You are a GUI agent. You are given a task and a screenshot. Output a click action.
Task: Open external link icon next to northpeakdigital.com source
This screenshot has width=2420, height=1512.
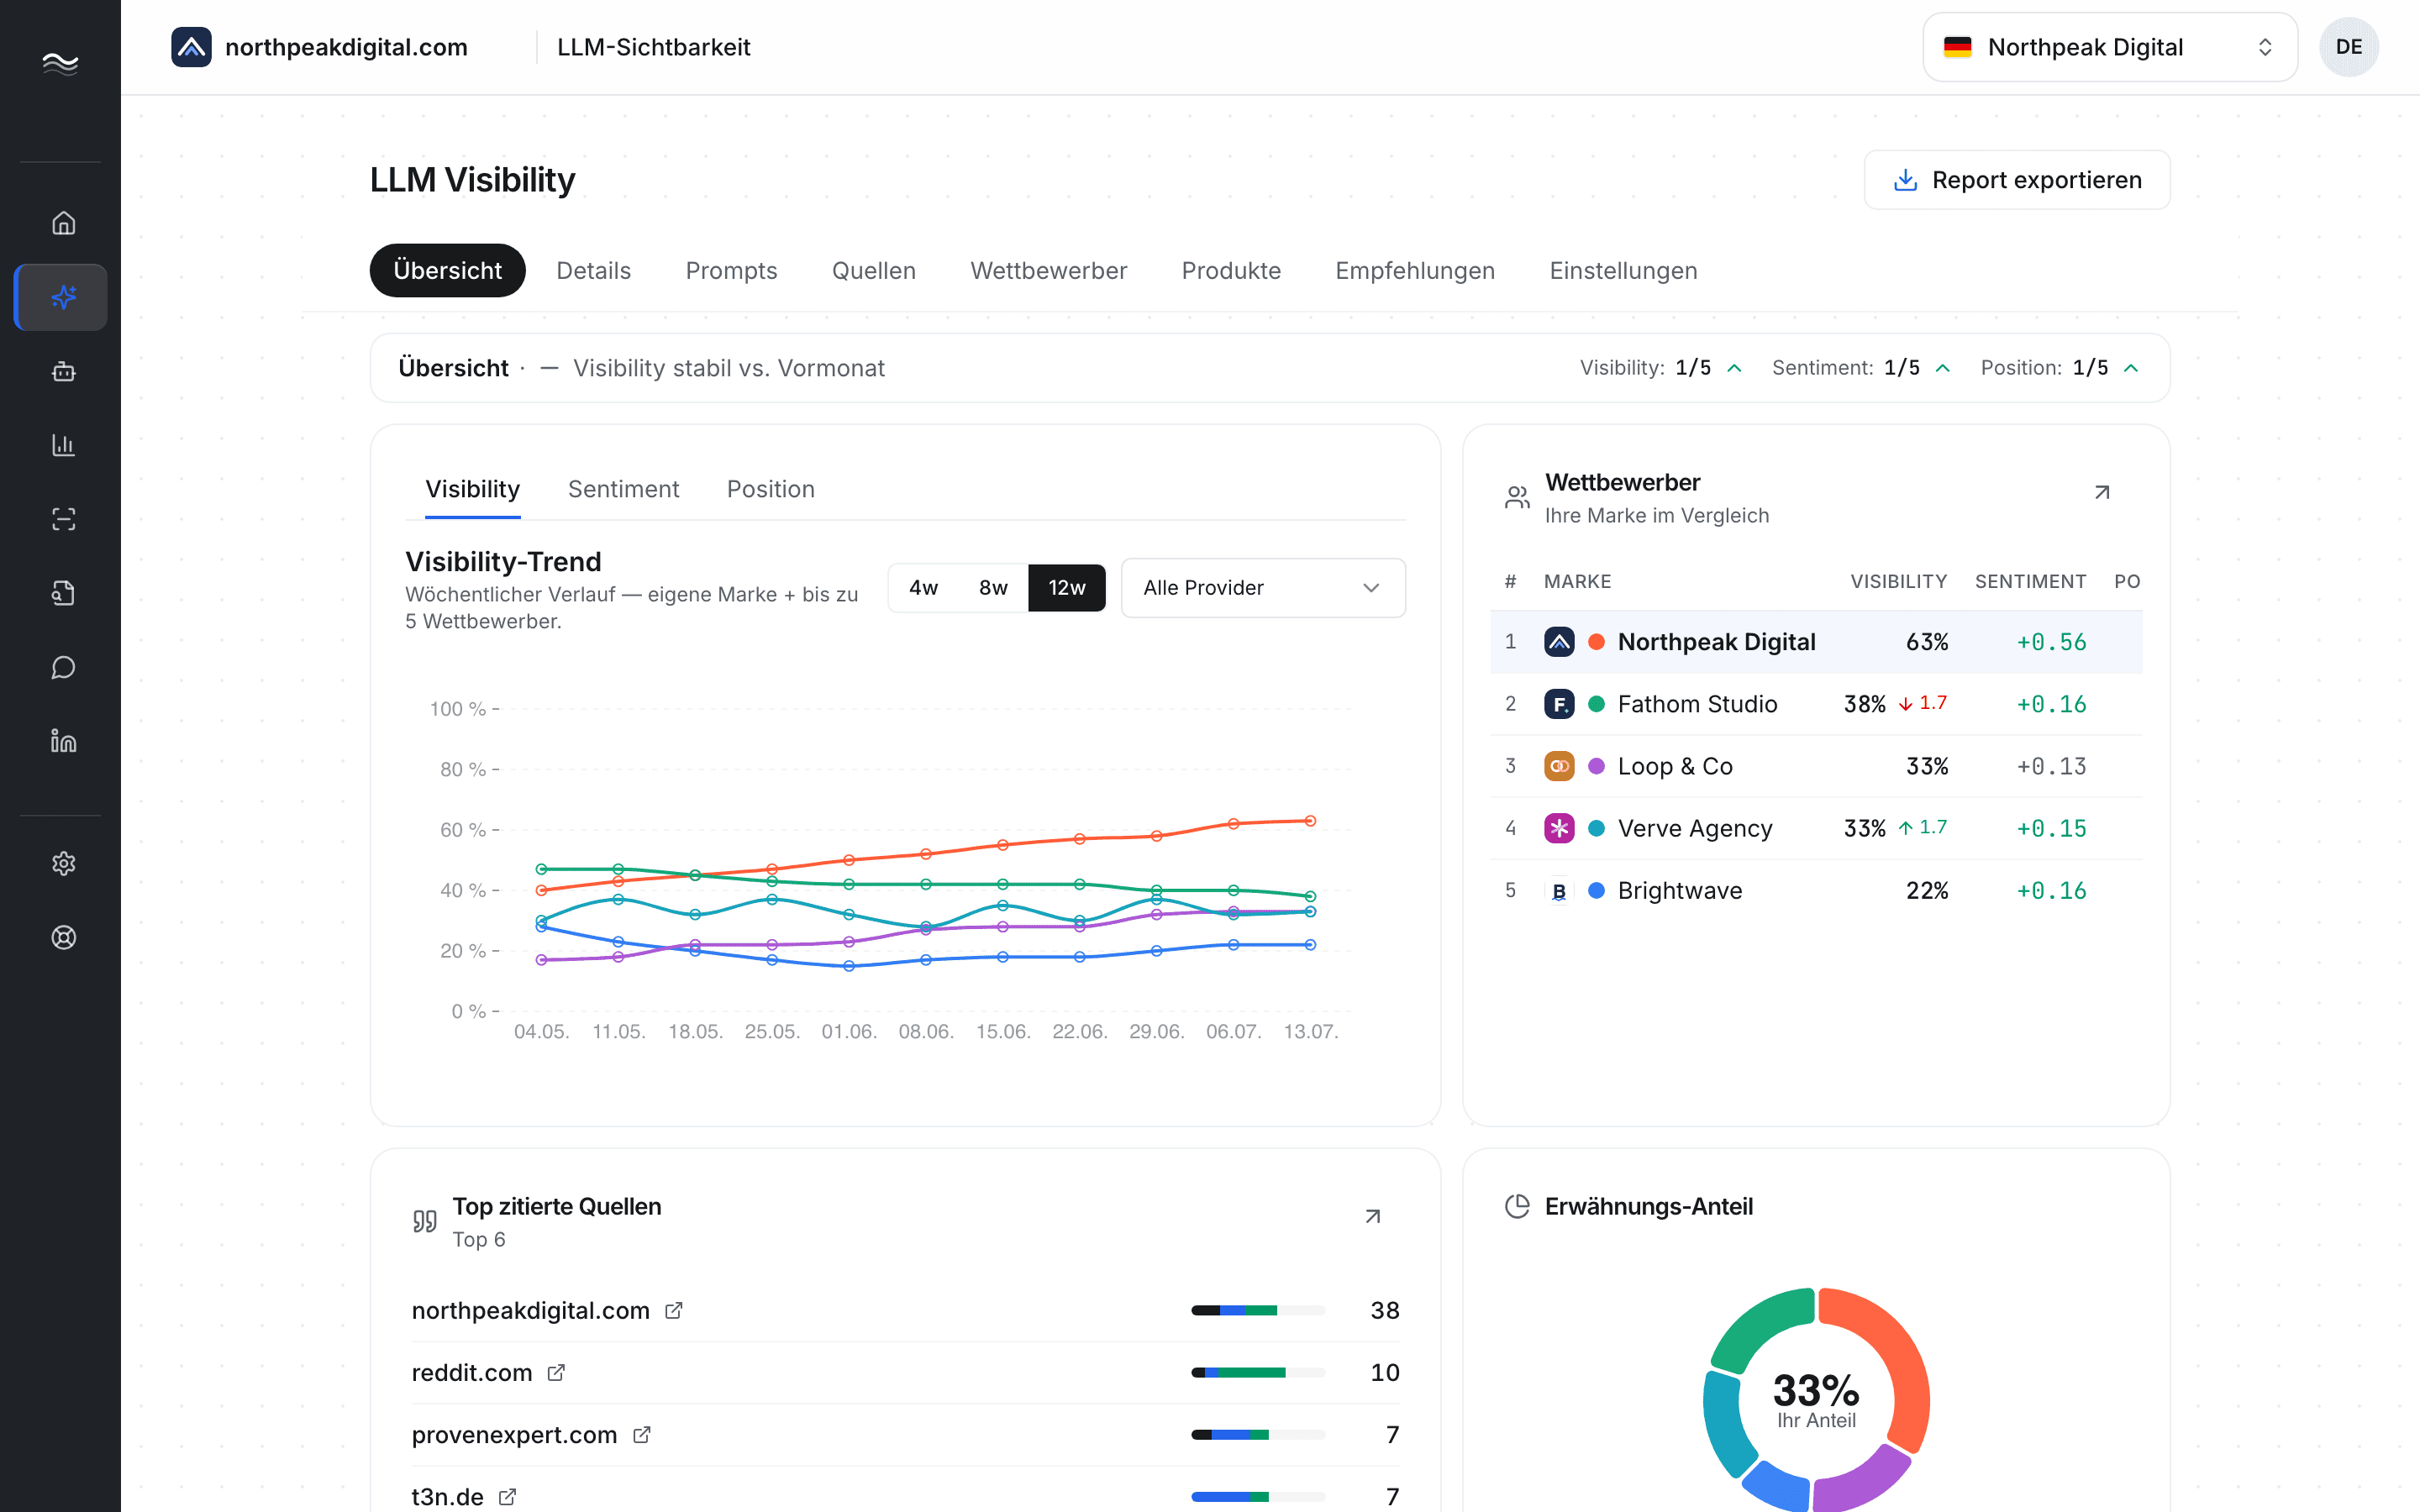674,1310
